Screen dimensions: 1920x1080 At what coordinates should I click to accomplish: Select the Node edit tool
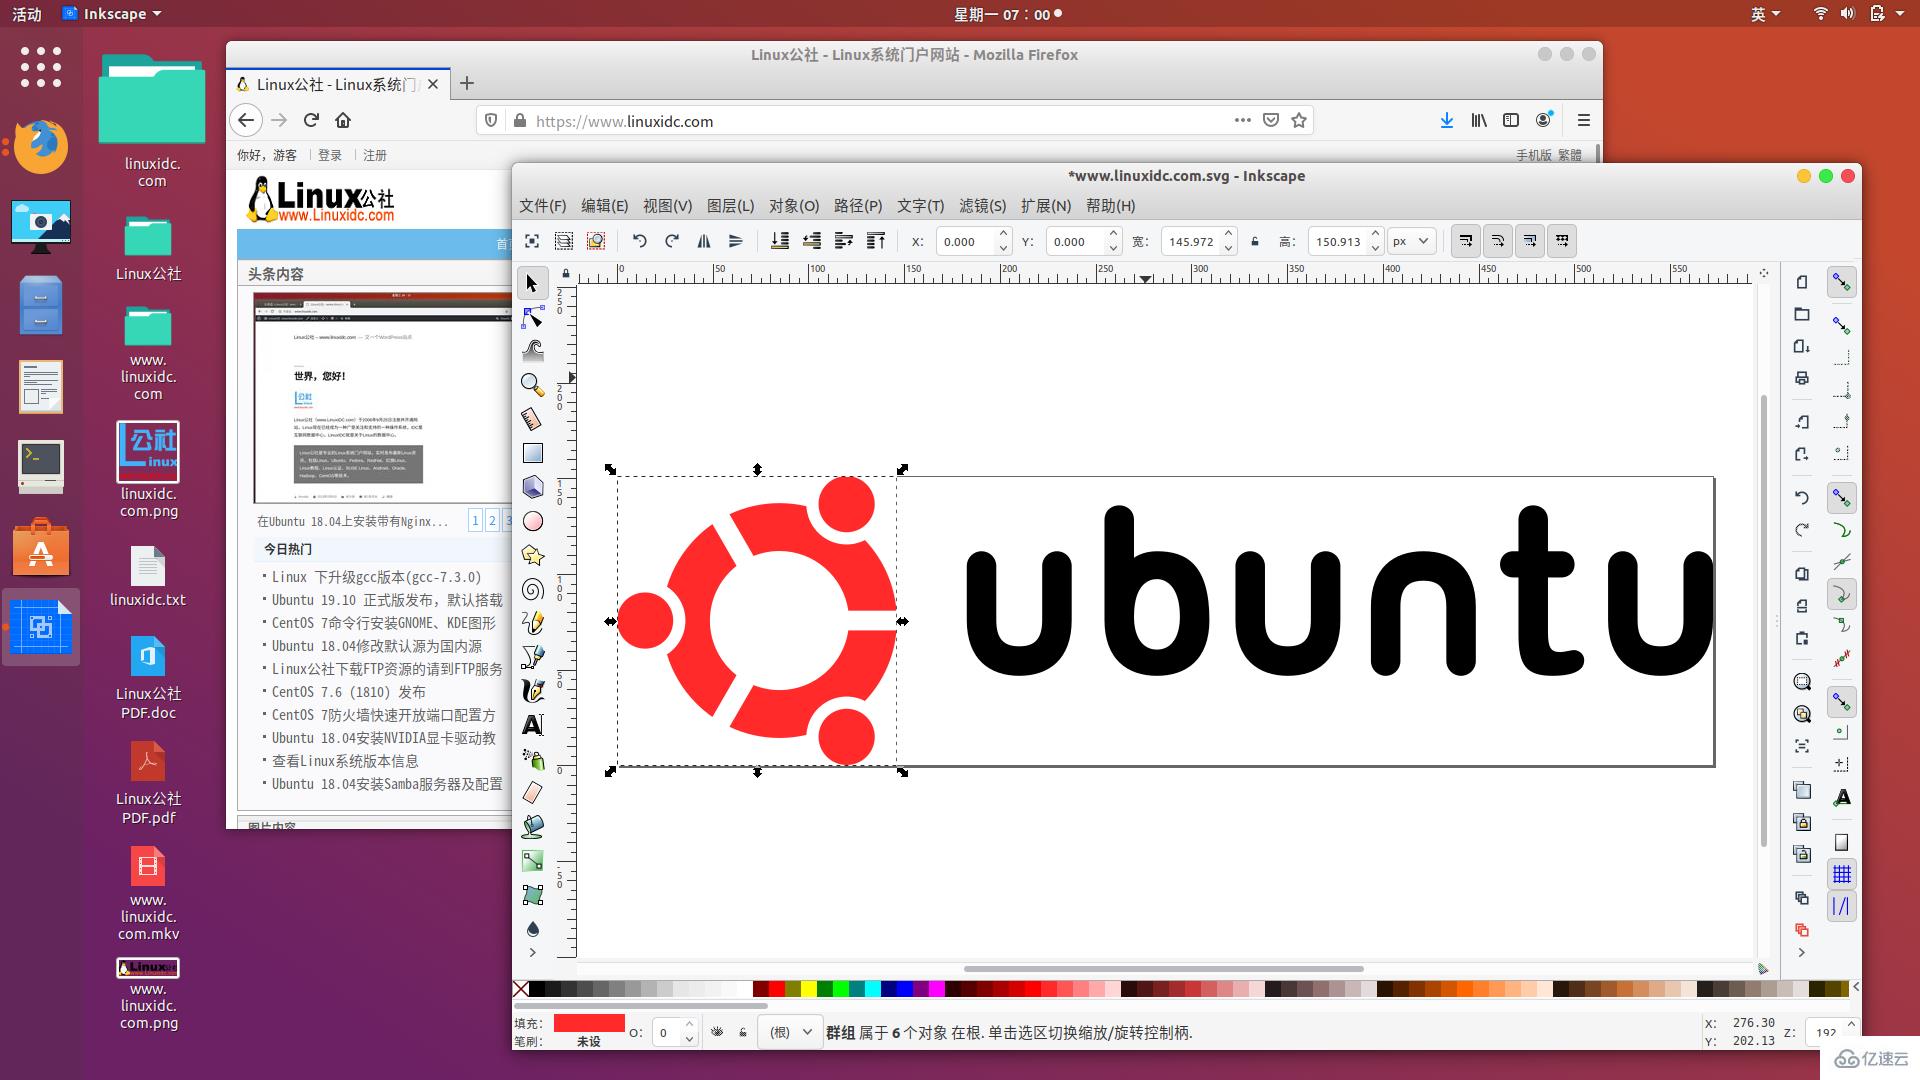[x=532, y=317]
